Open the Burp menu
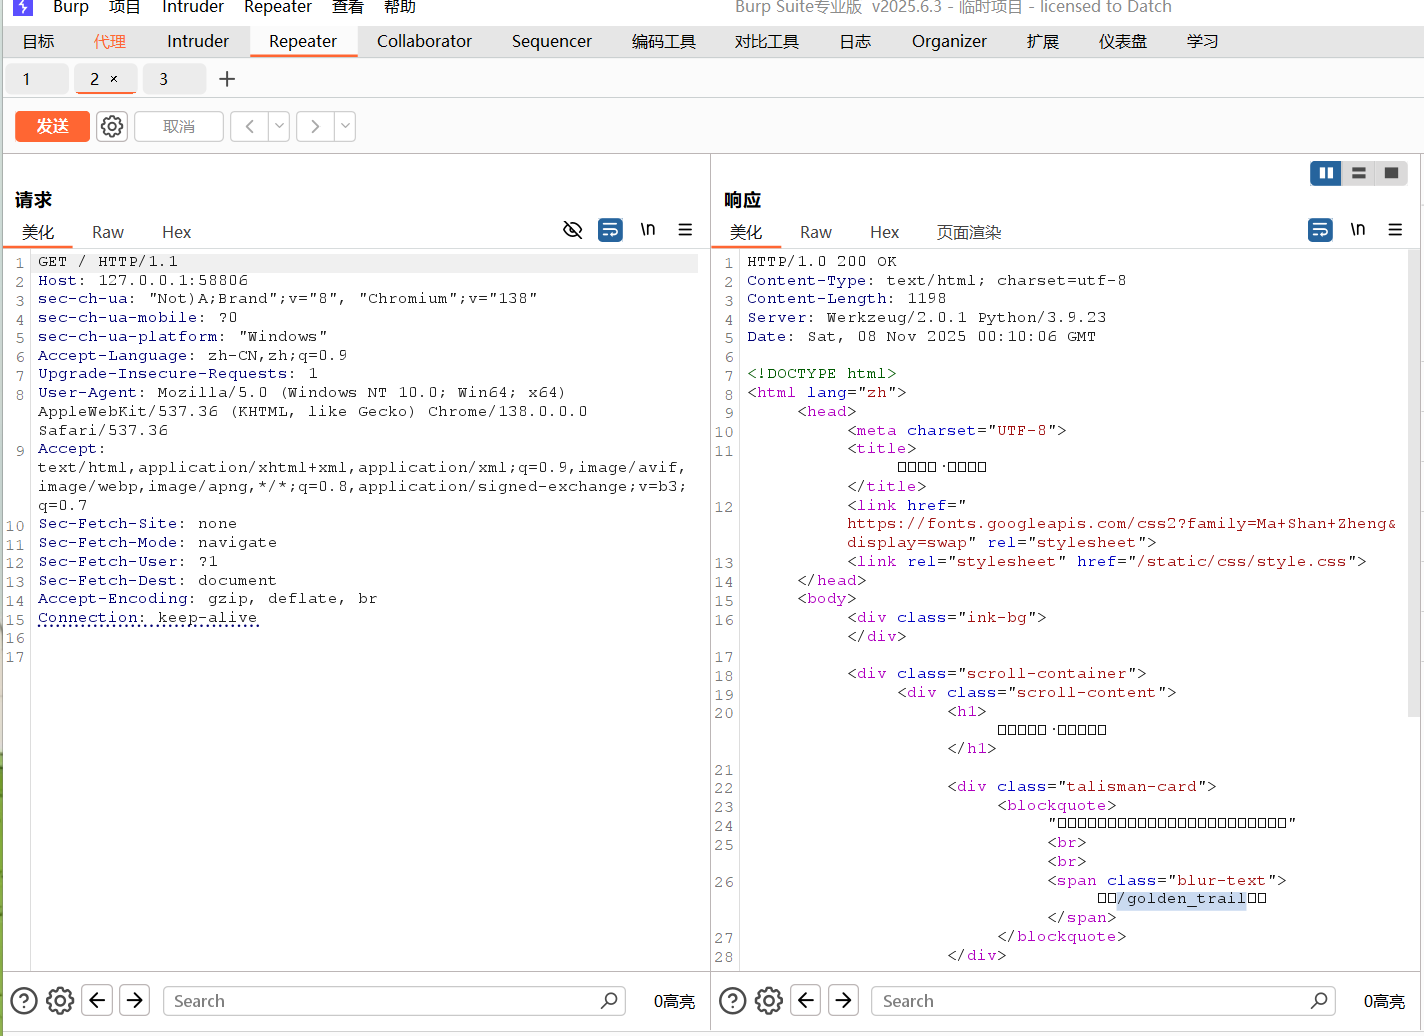 70,8
